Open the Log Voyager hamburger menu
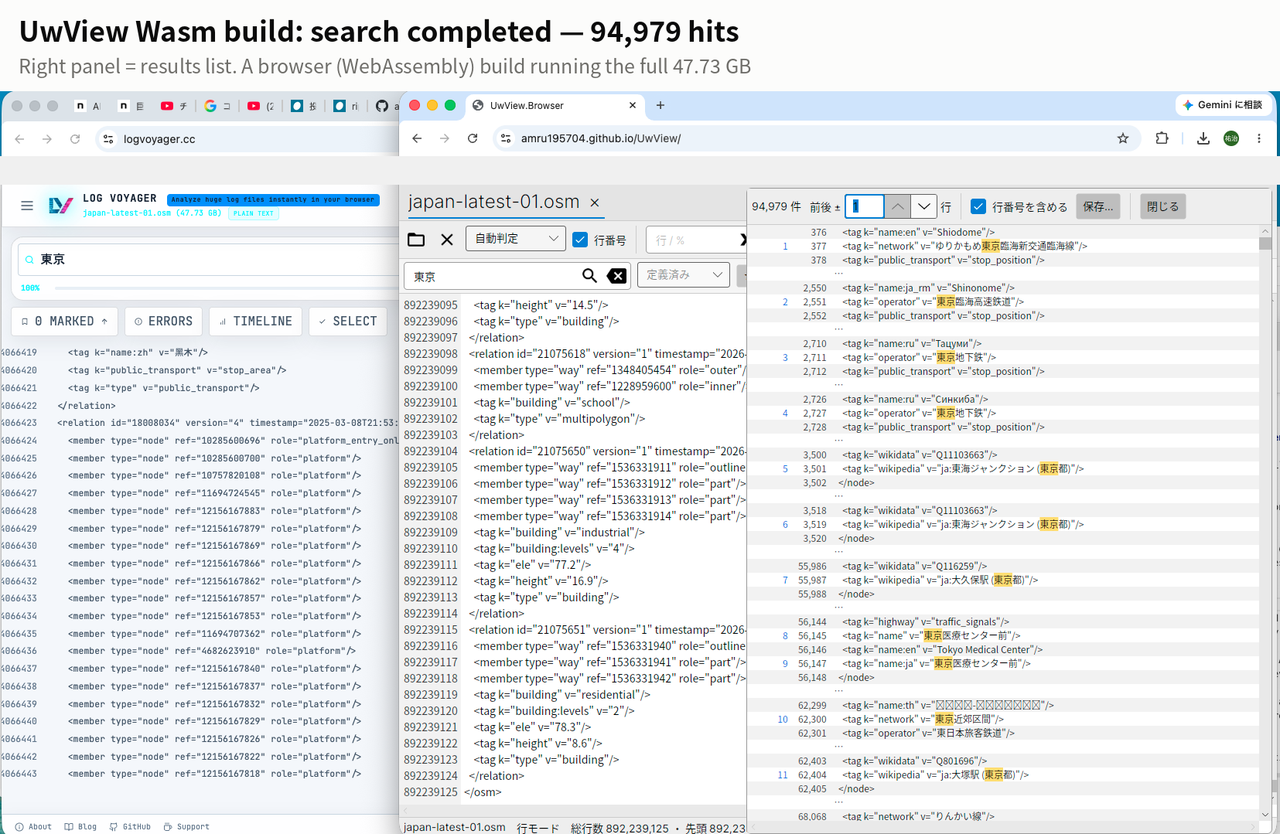1280x834 pixels. (x=27, y=206)
